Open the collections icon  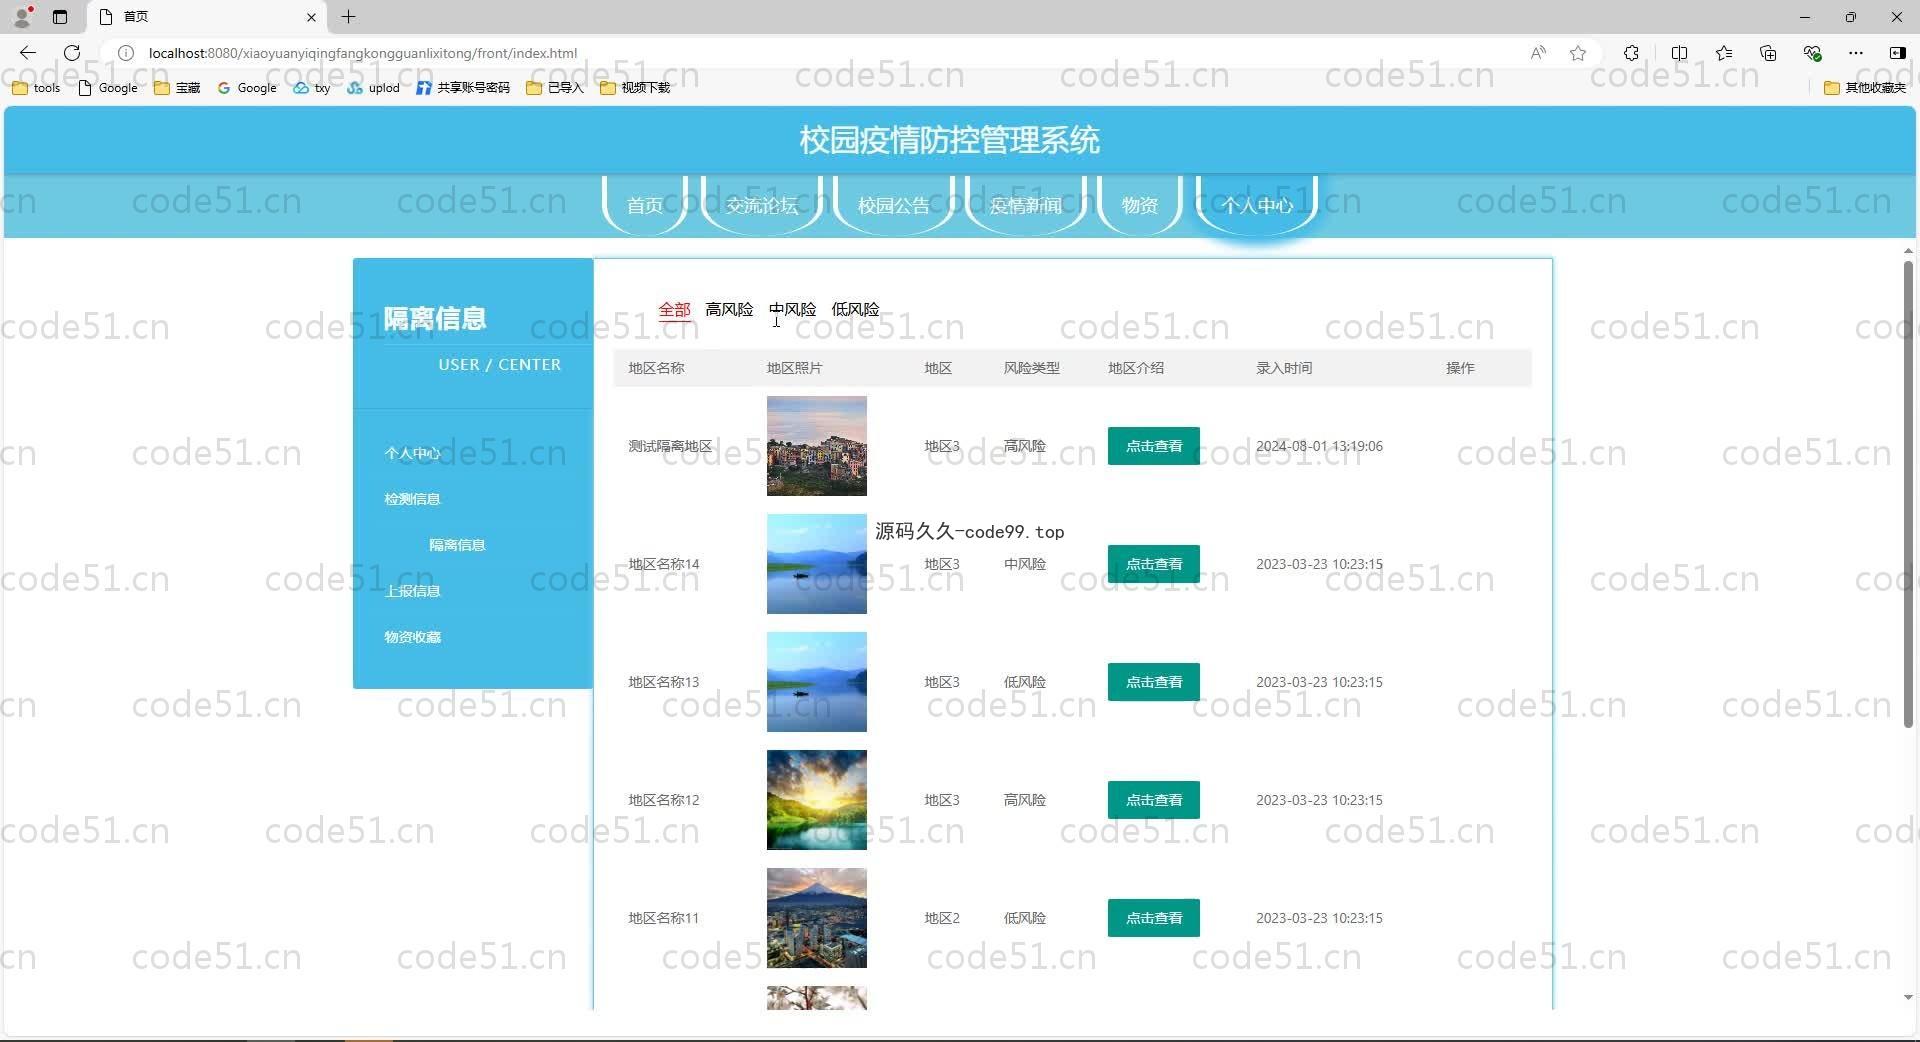[1768, 53]
